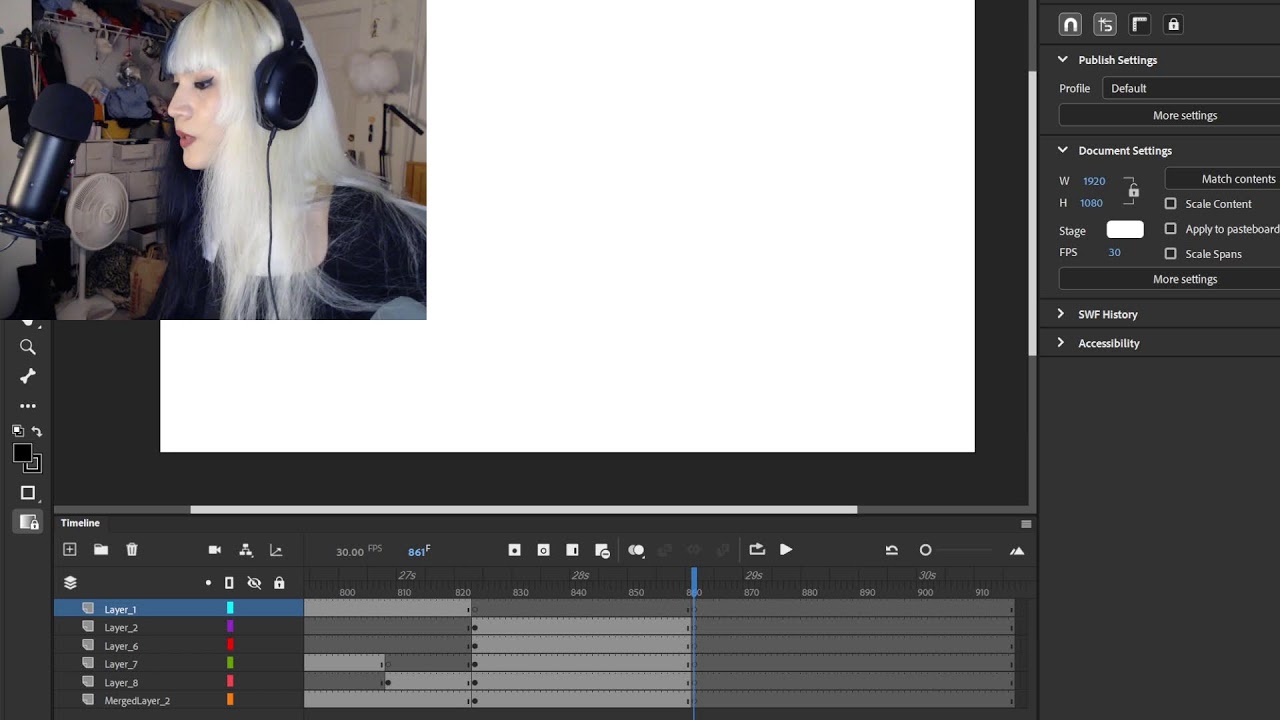Select Layer_7 in the Timeline
1280x720 pixels.
click(x=121, y=664)
